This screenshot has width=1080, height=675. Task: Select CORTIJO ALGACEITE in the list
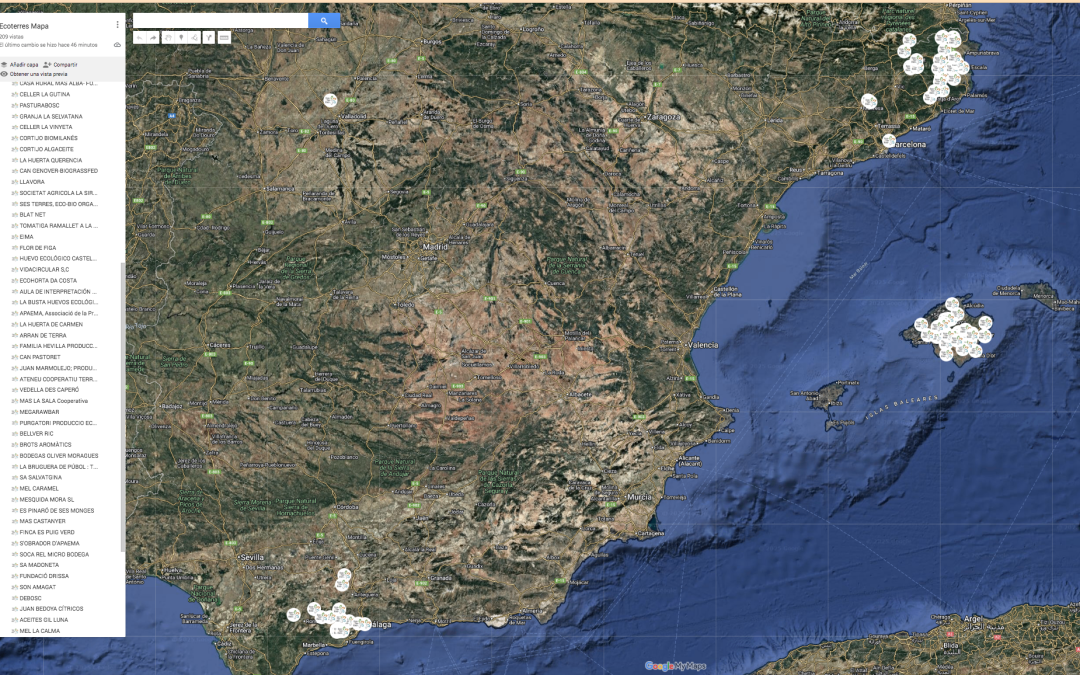click(x=46, y=149)
